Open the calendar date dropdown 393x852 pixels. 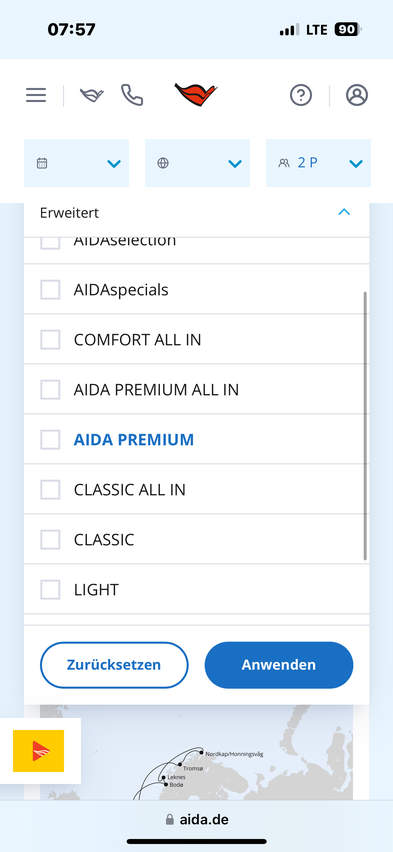click(77, 163)
